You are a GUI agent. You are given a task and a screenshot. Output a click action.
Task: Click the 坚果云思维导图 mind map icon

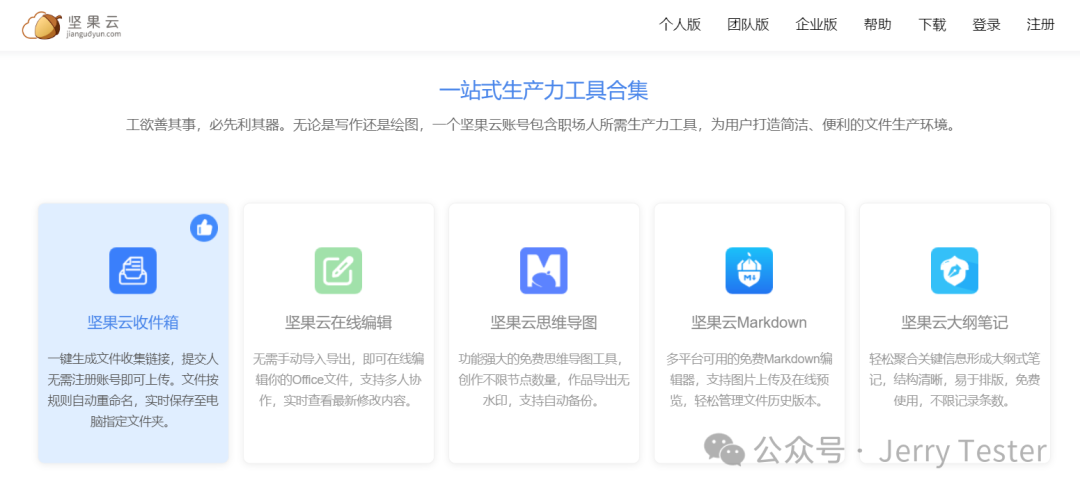tap(543, 271)
